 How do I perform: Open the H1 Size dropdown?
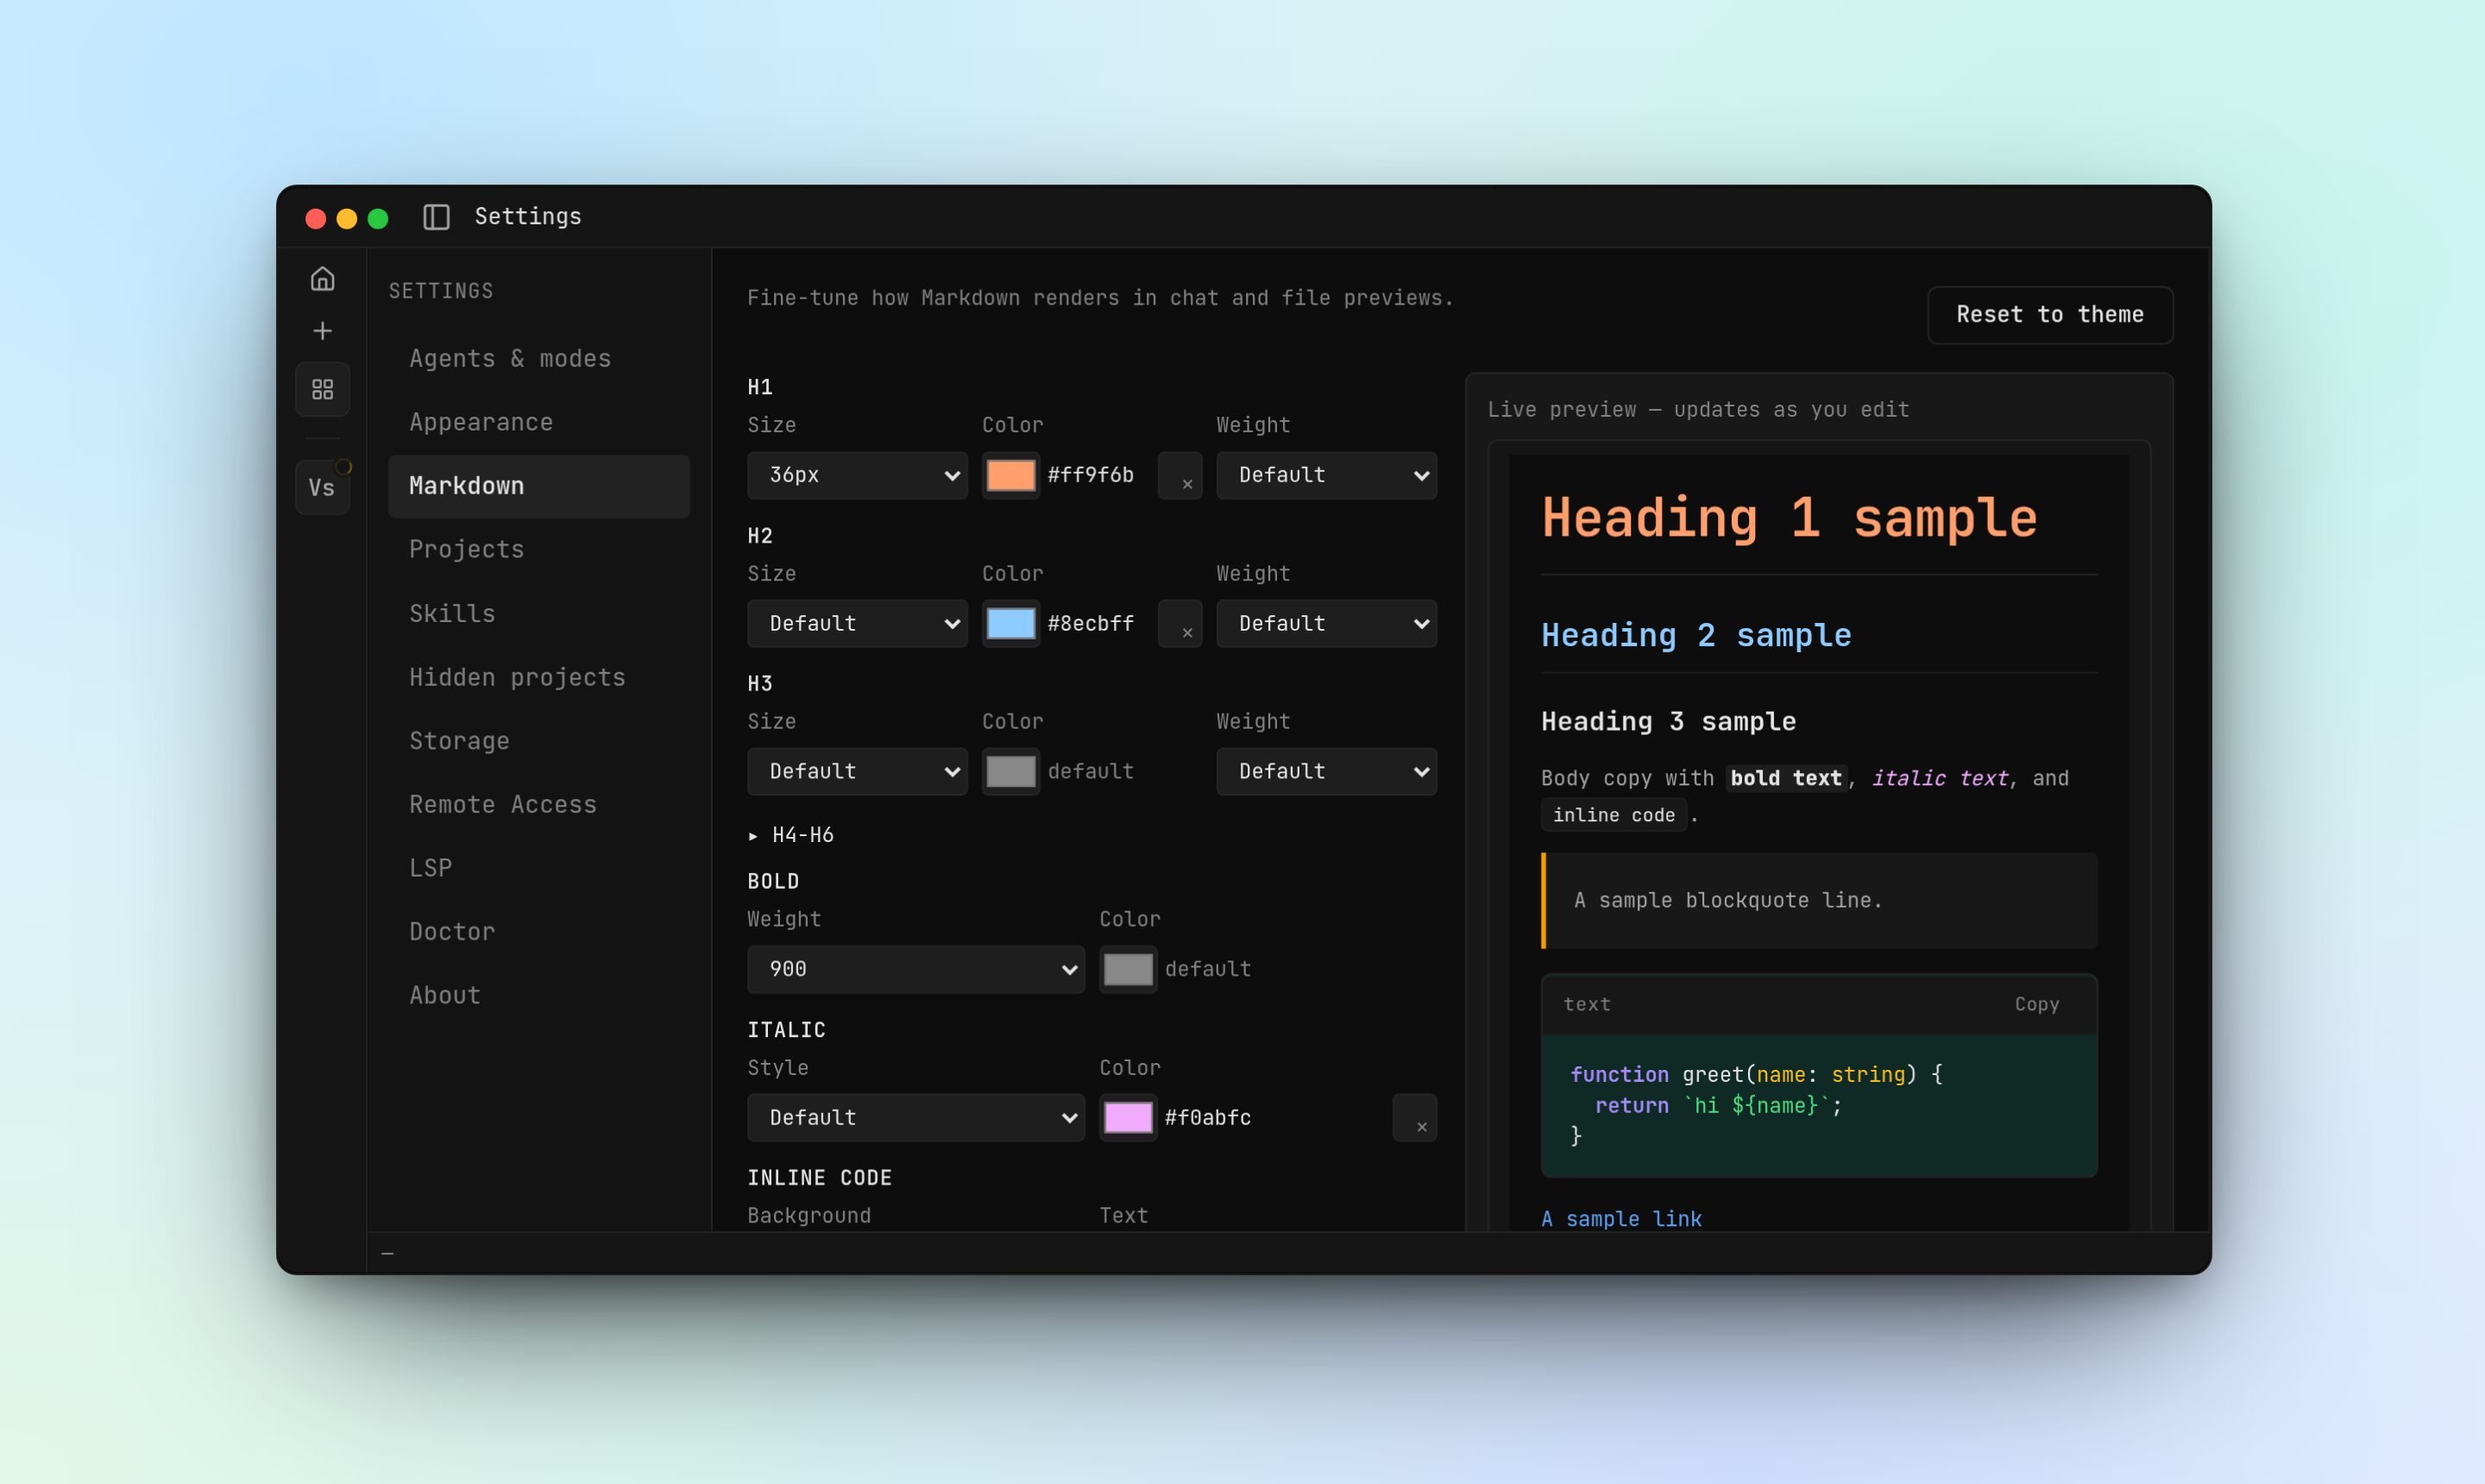tap(857, 476)
